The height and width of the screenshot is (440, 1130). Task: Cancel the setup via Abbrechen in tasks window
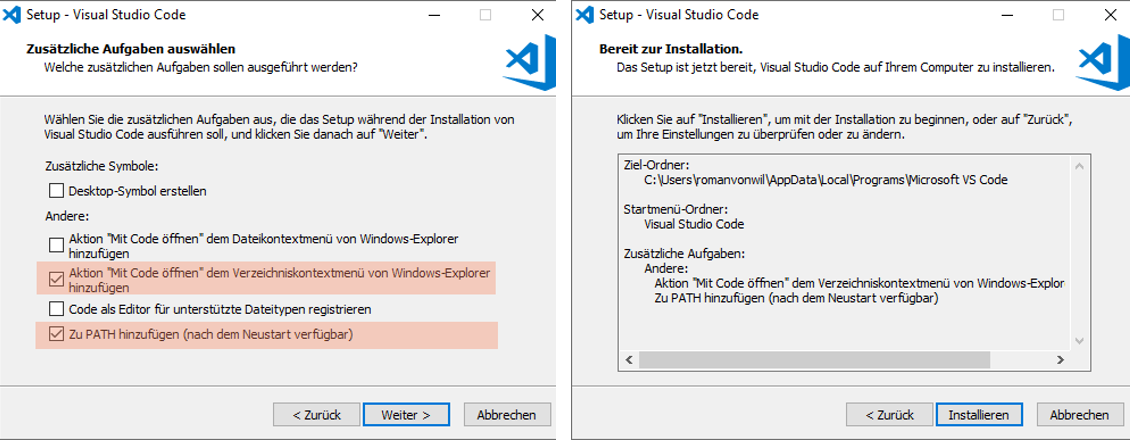508,415
